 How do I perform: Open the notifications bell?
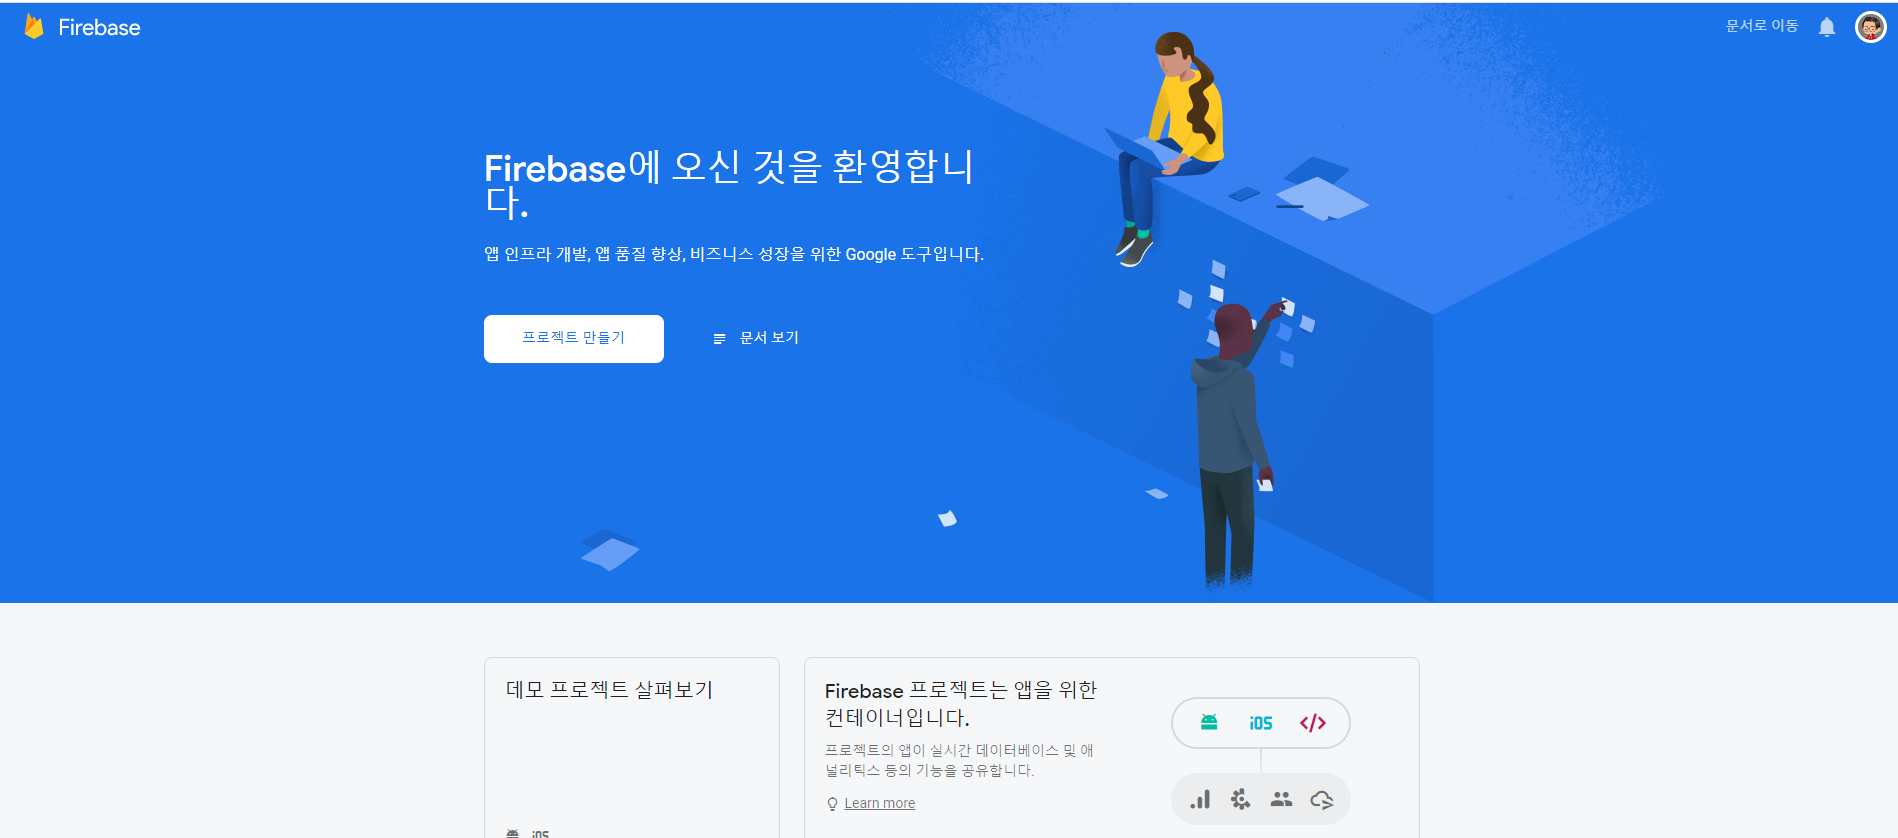pos(1827,27)
